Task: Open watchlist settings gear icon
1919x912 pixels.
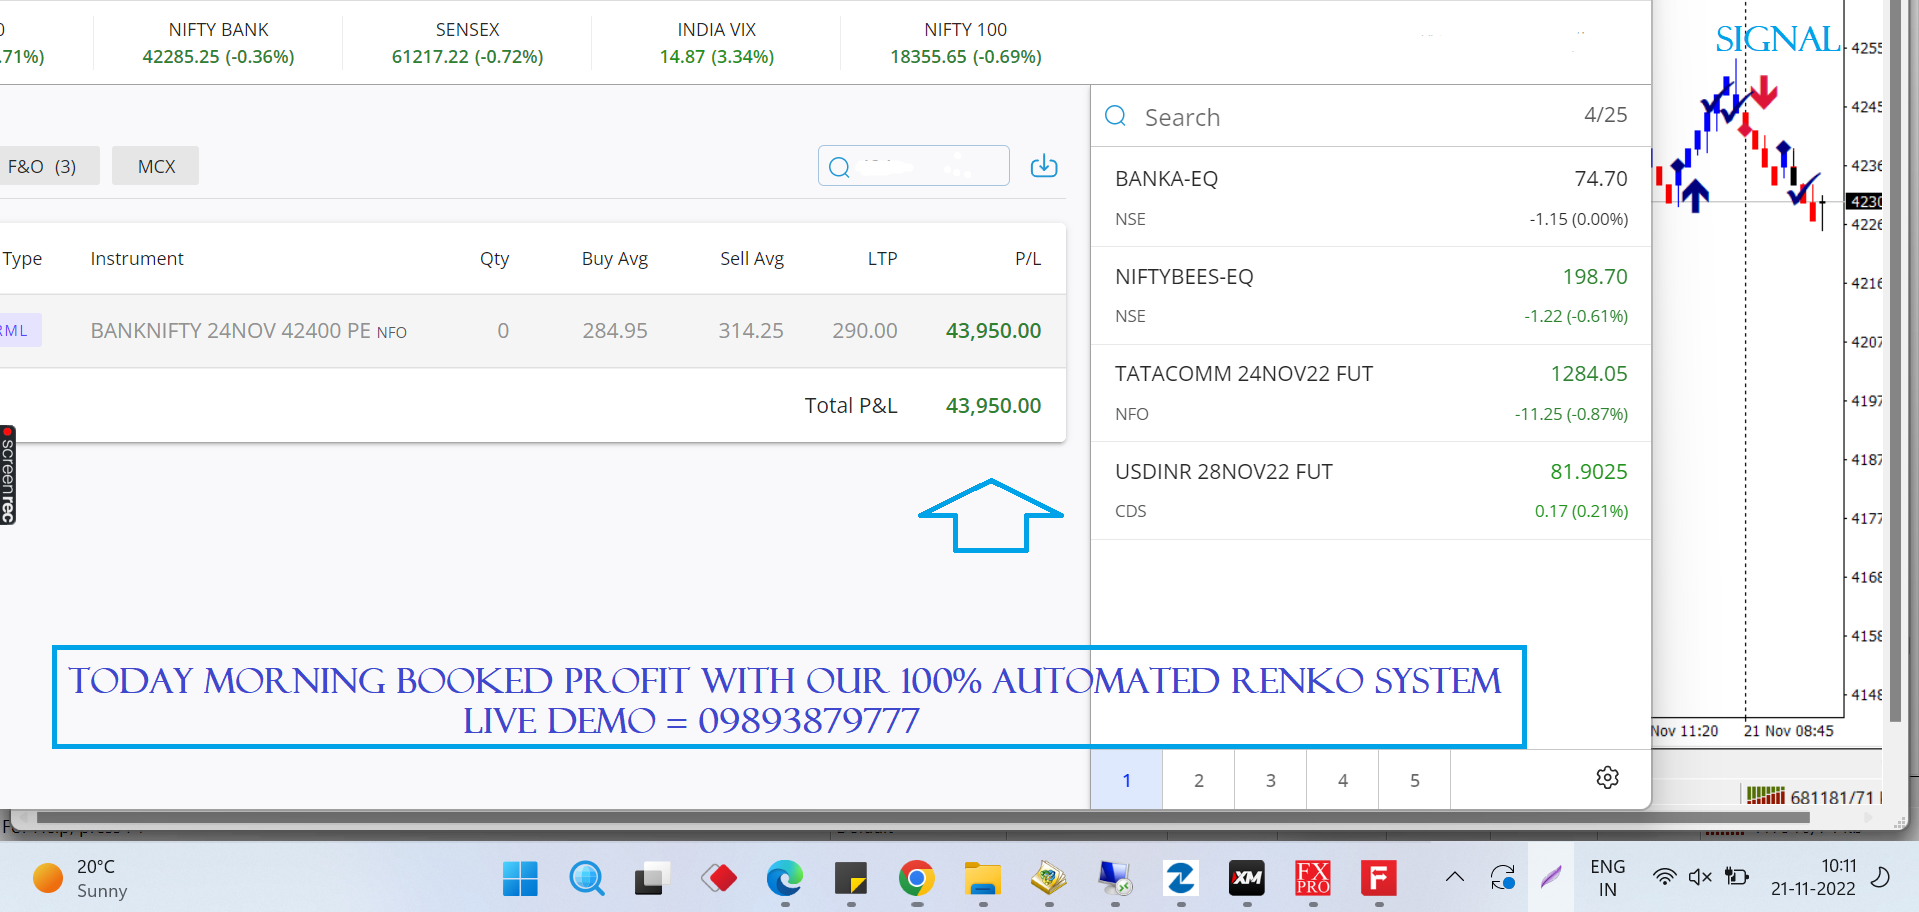Action: point(1607,778)
